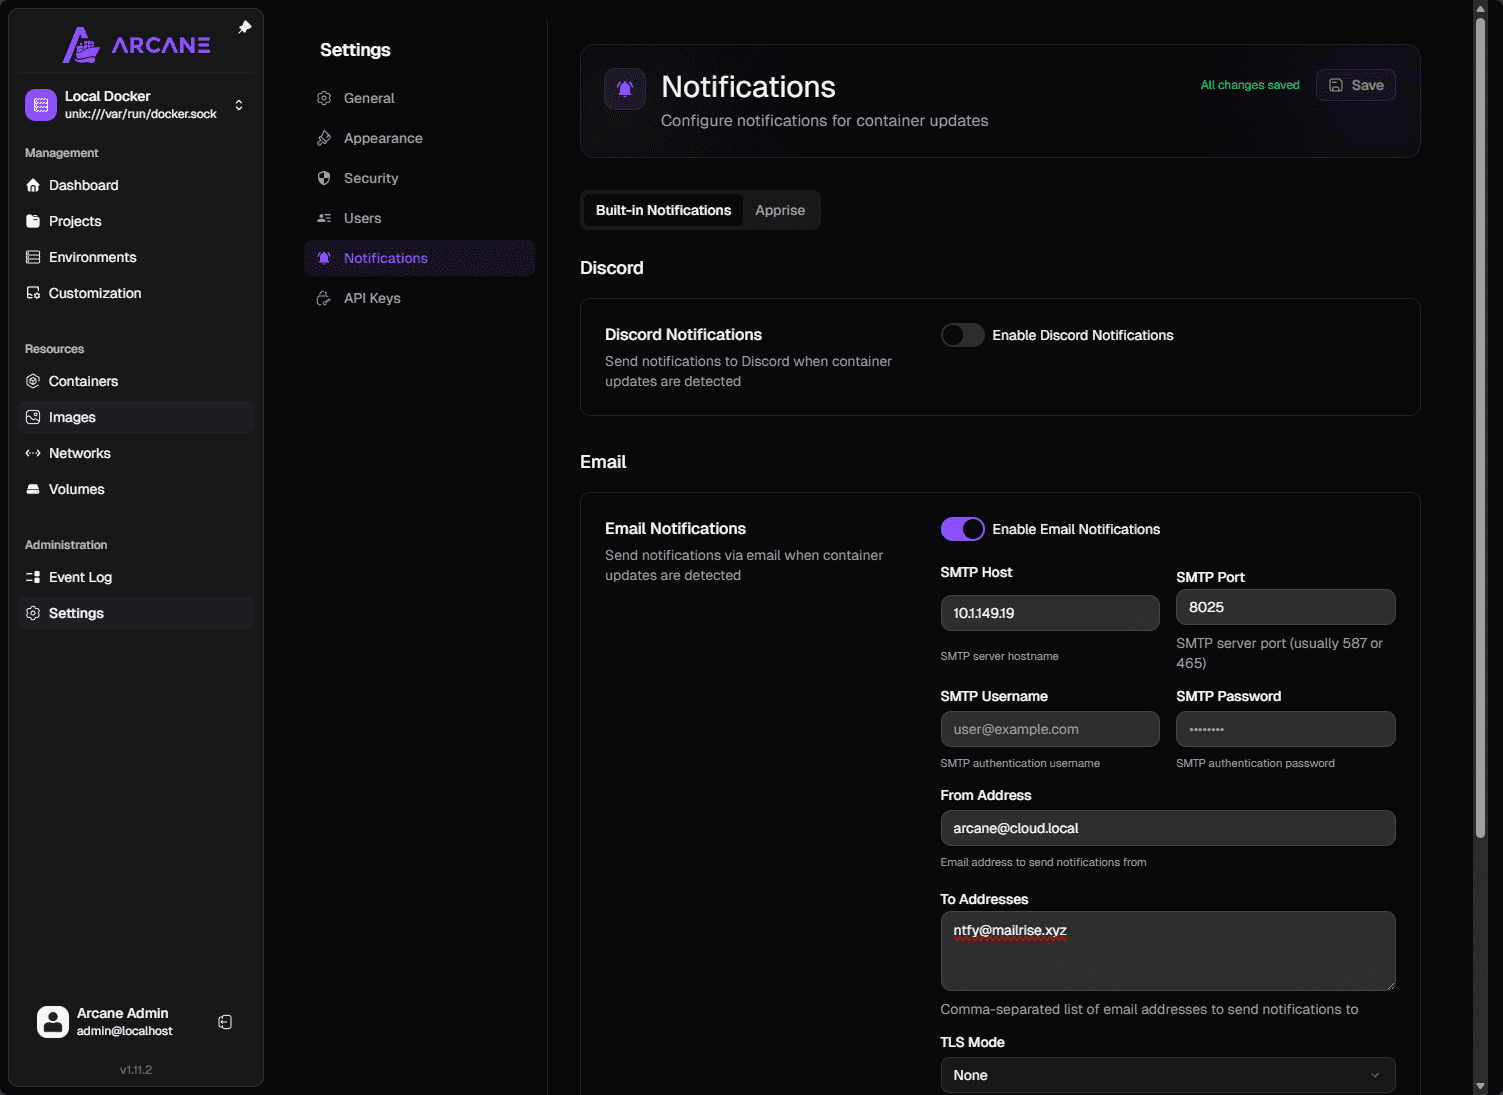Screen dimensions: 1503x1095
Task: Open Networks from the Resources section
Action: coord(33,453)
